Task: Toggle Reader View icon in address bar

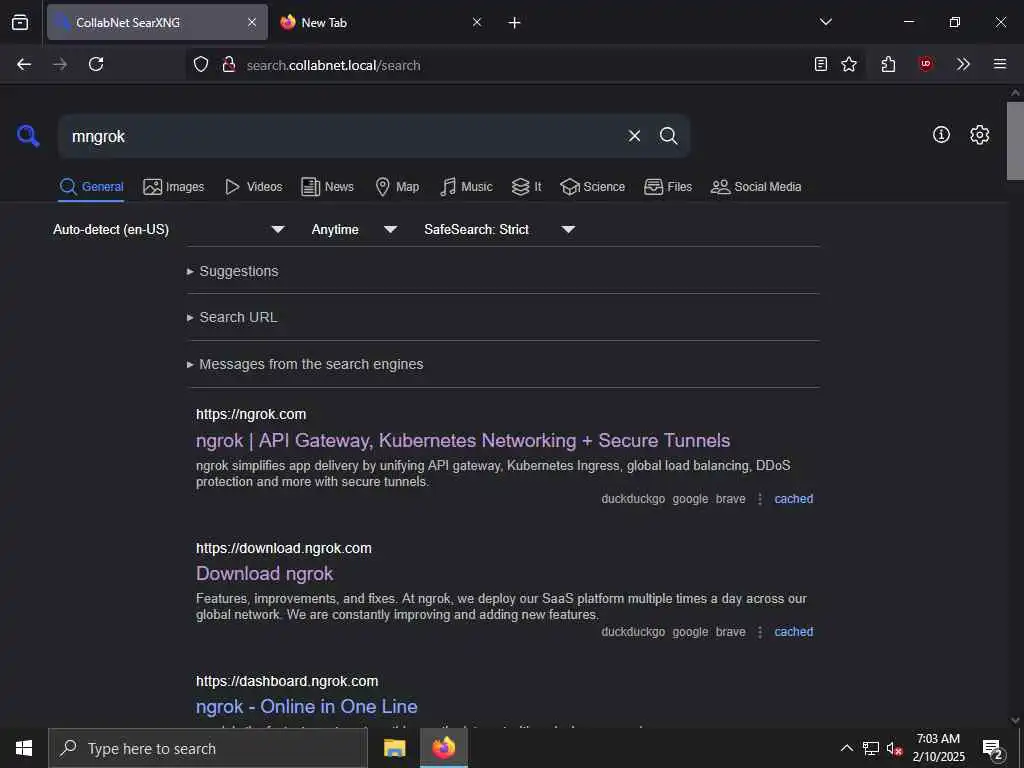Action: 821,64
